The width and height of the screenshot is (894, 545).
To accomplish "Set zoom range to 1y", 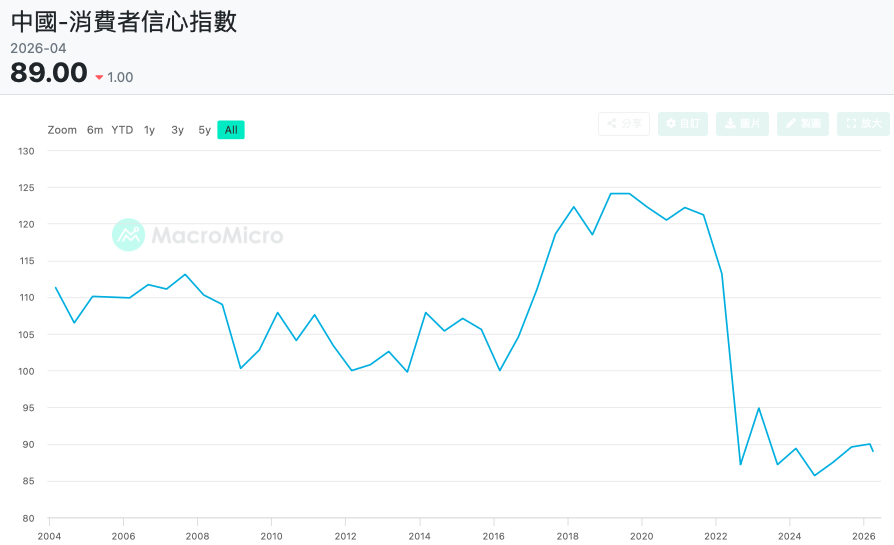I will point(149,130).
